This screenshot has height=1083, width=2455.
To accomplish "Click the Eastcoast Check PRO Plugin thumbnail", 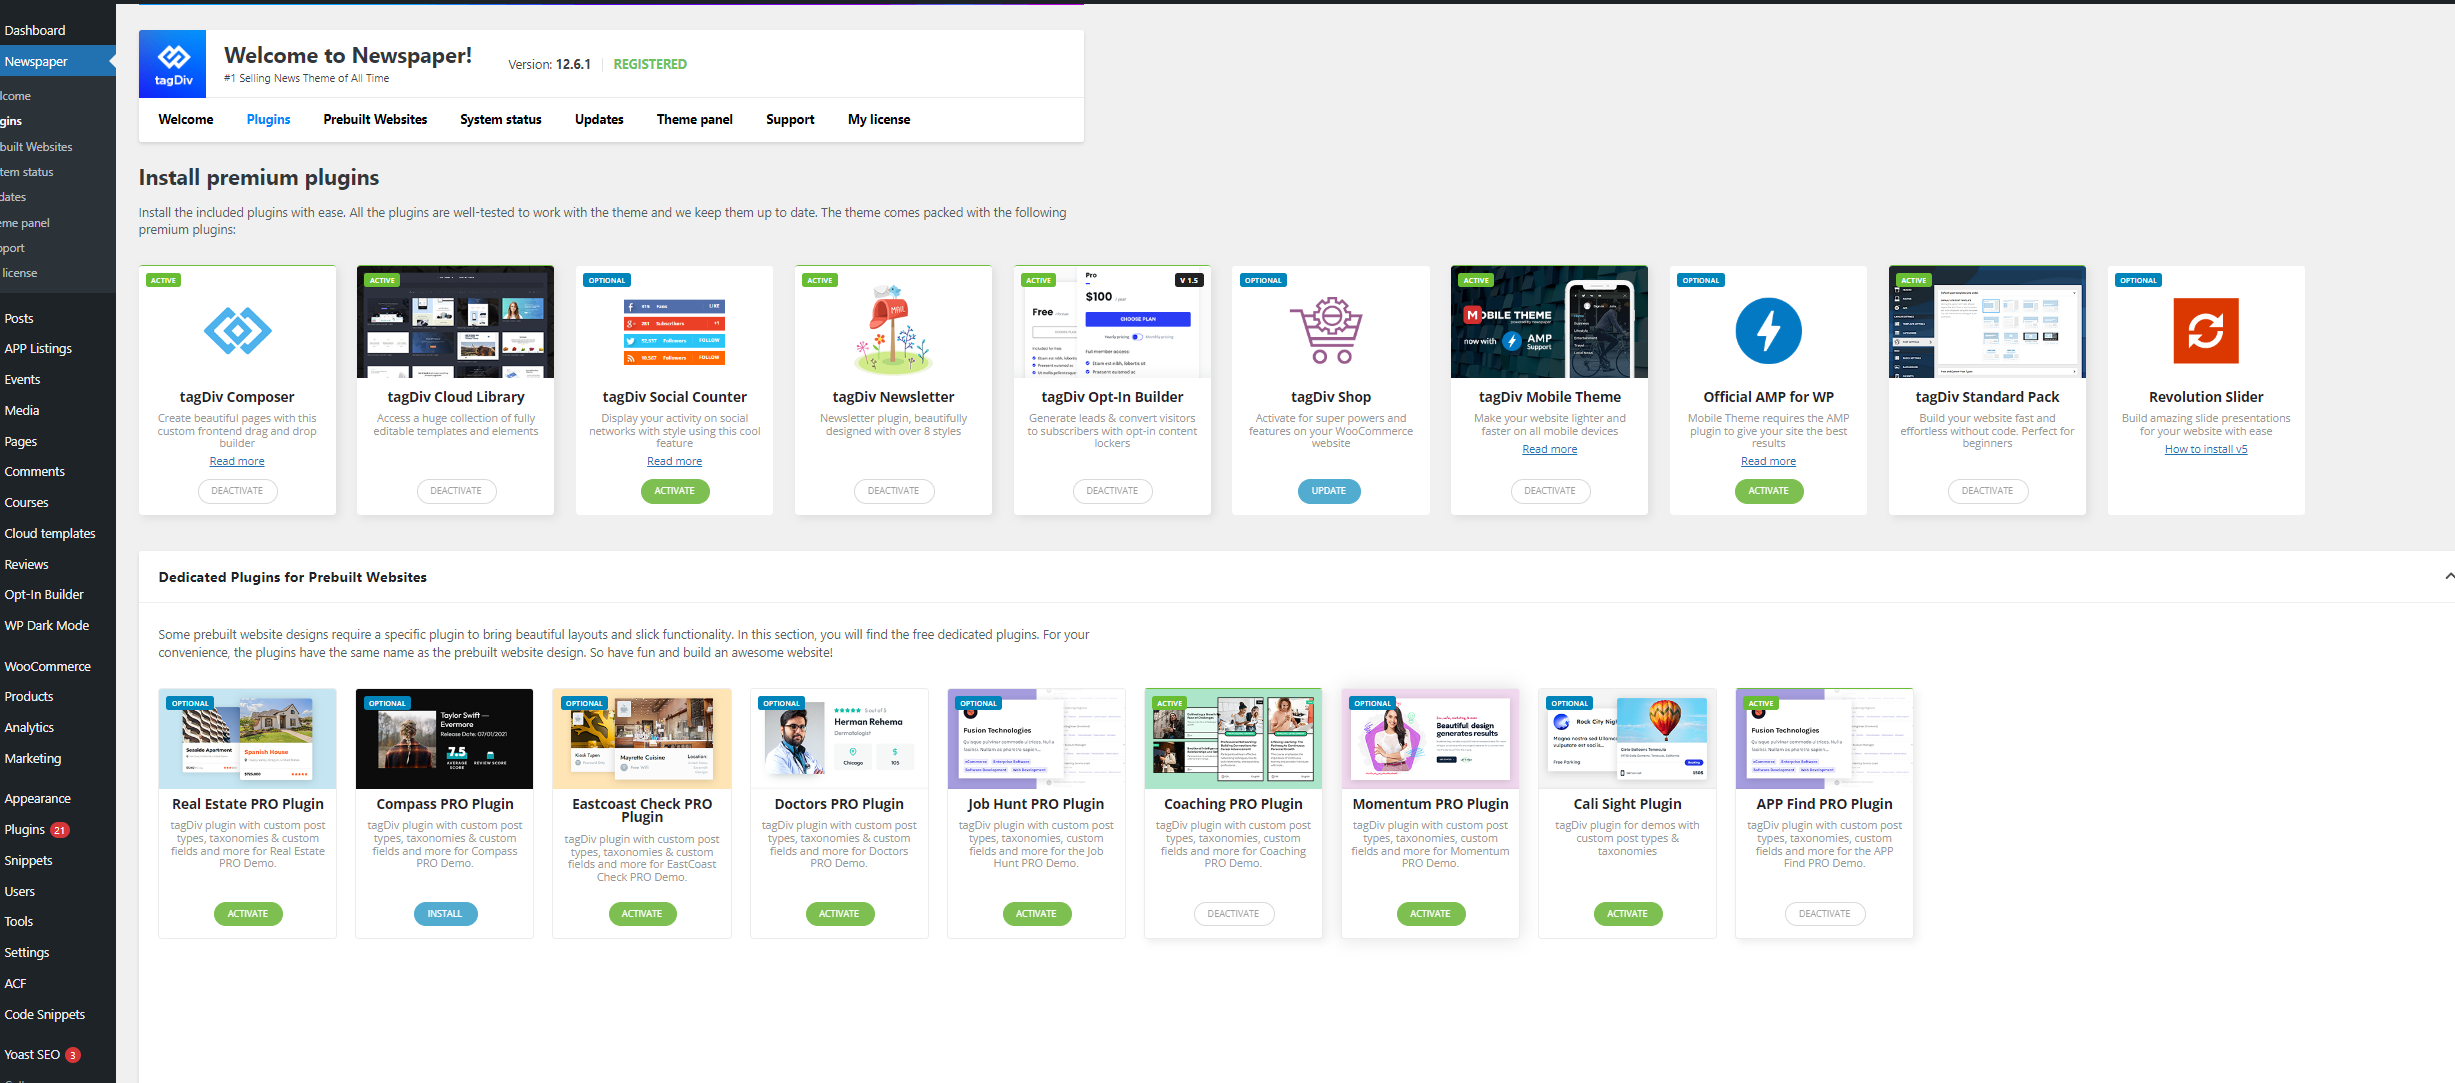I will coord(642,739).
